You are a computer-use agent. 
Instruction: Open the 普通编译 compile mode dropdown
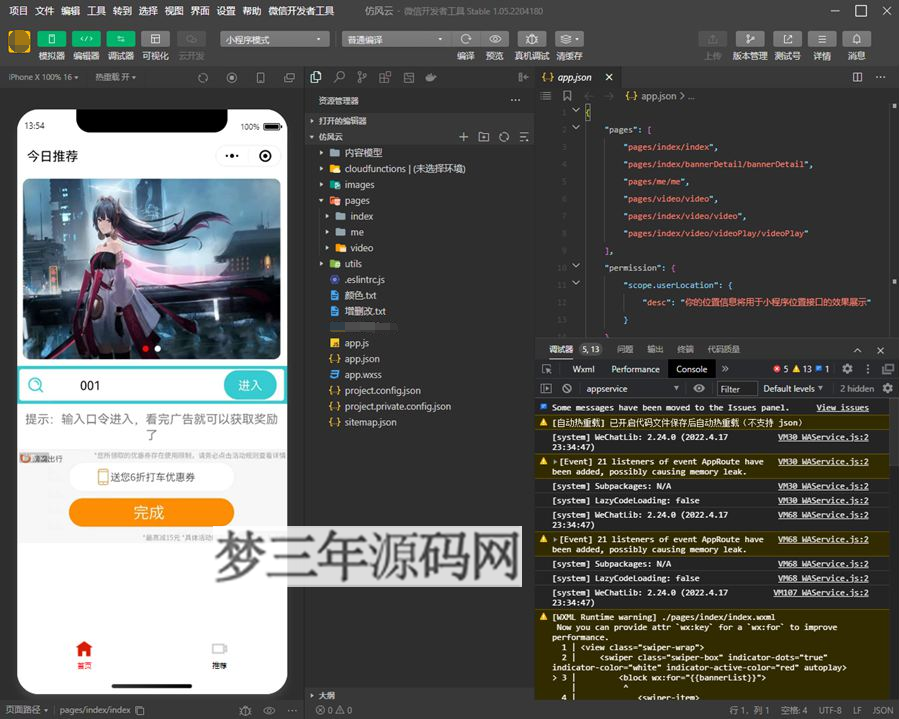pyautogui.click(x=395, y=38)
